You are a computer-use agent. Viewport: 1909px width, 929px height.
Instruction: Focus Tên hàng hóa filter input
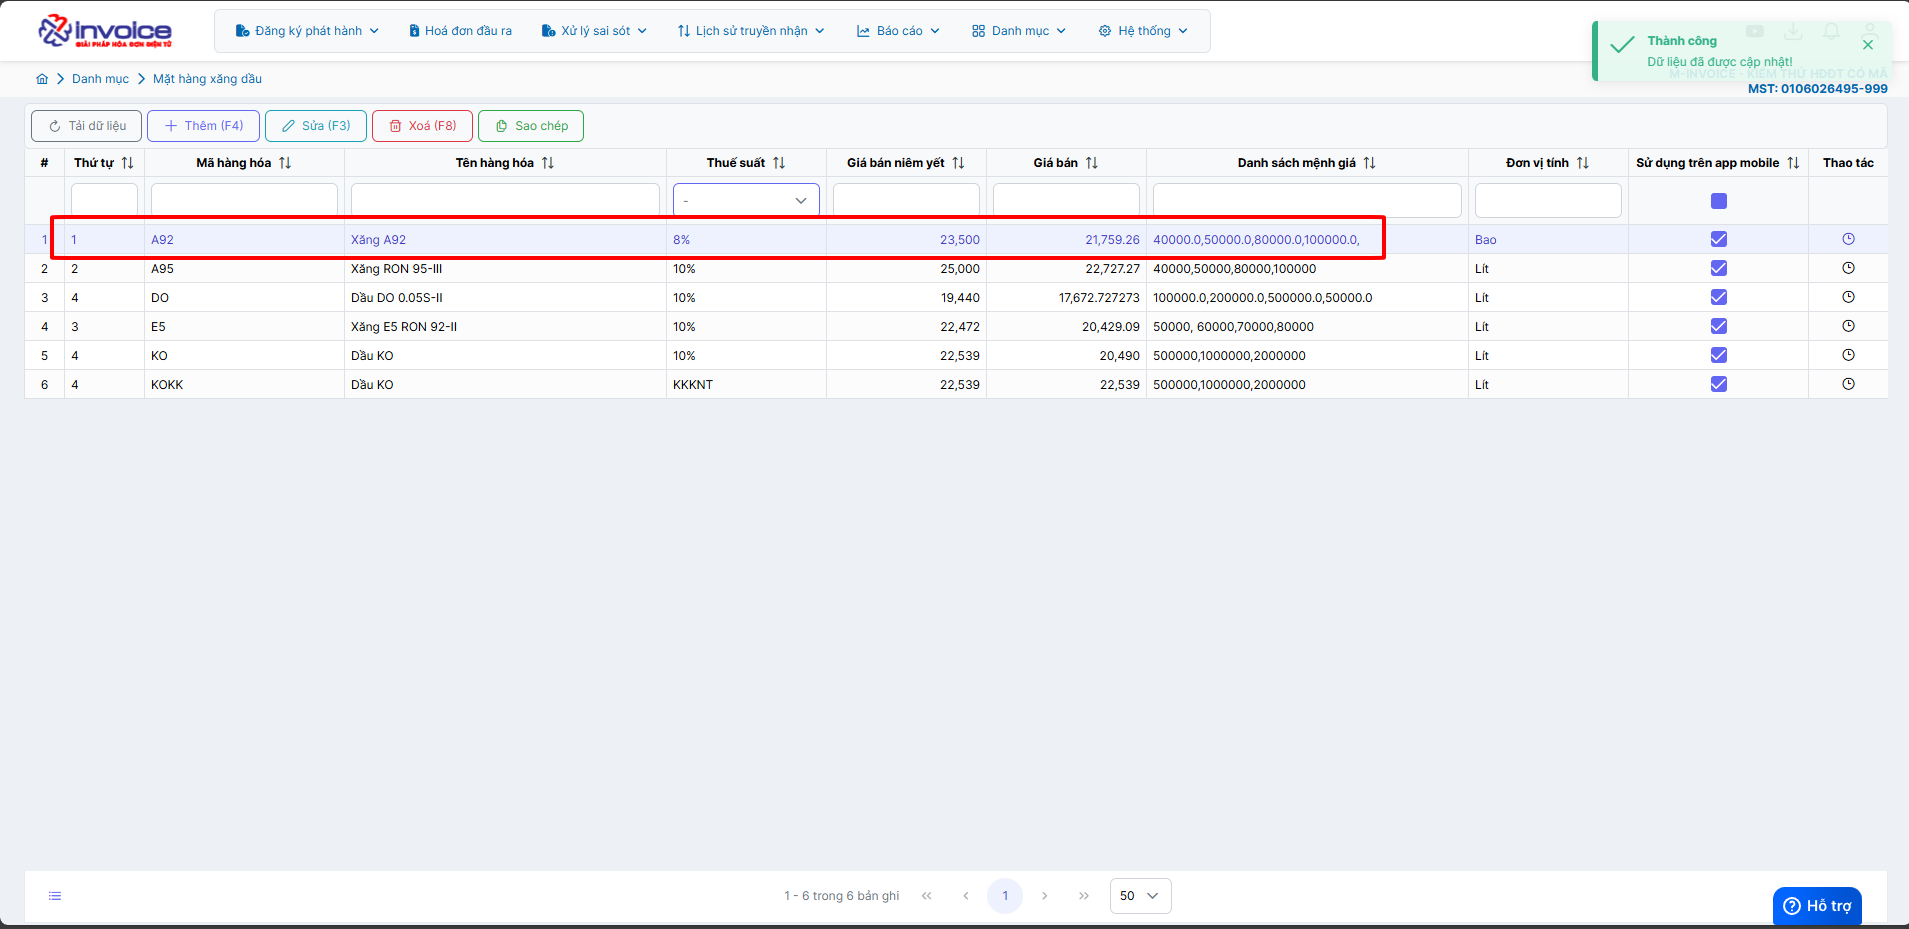click(505, 200)
